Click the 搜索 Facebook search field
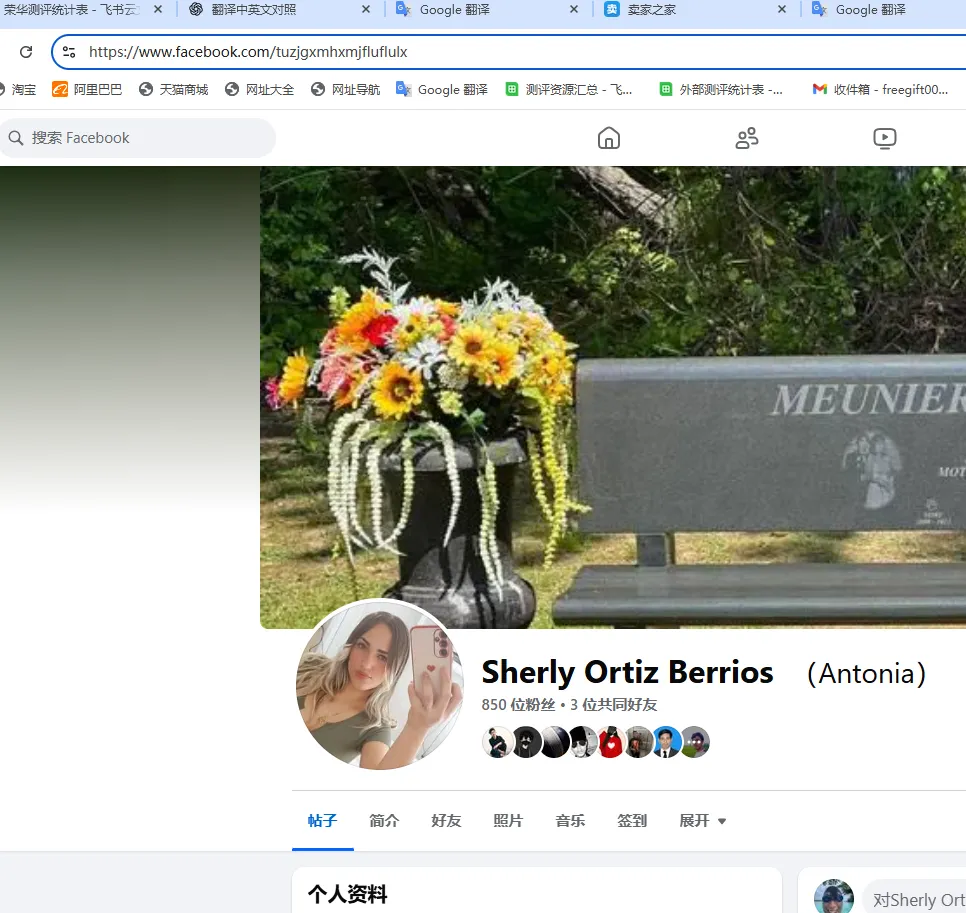Image resolution: width=966 pixels, height=913 pixels. pyautogui.click(x=140, y=138)
